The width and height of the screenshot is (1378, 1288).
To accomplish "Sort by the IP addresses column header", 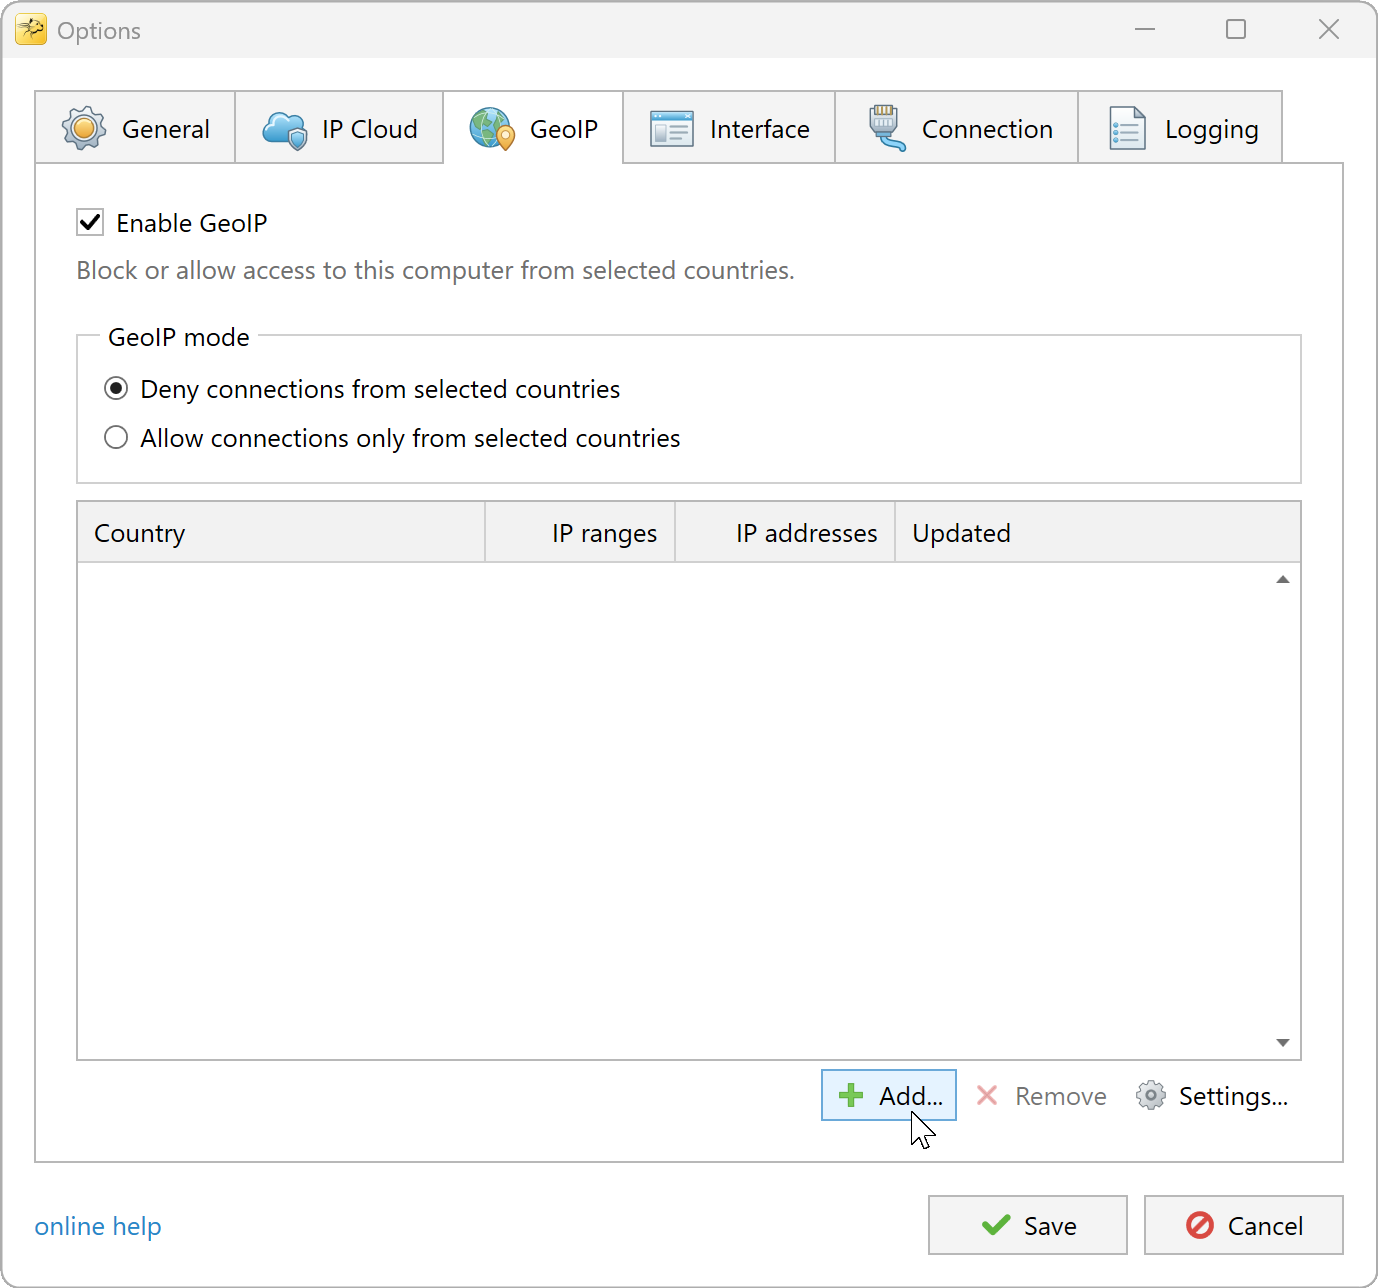I will pos(785,533).
